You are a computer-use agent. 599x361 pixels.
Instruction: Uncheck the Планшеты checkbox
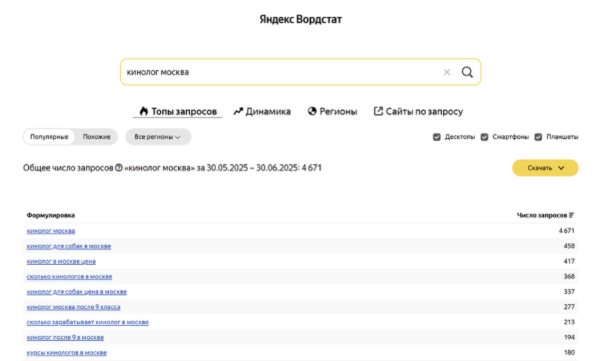[538, 137]
